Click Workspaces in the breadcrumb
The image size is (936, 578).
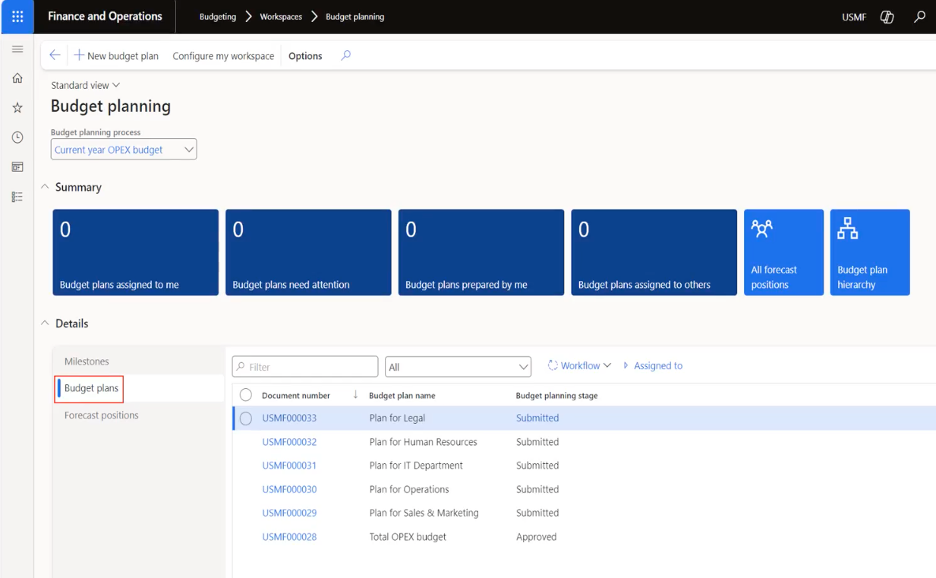[281, 17]
